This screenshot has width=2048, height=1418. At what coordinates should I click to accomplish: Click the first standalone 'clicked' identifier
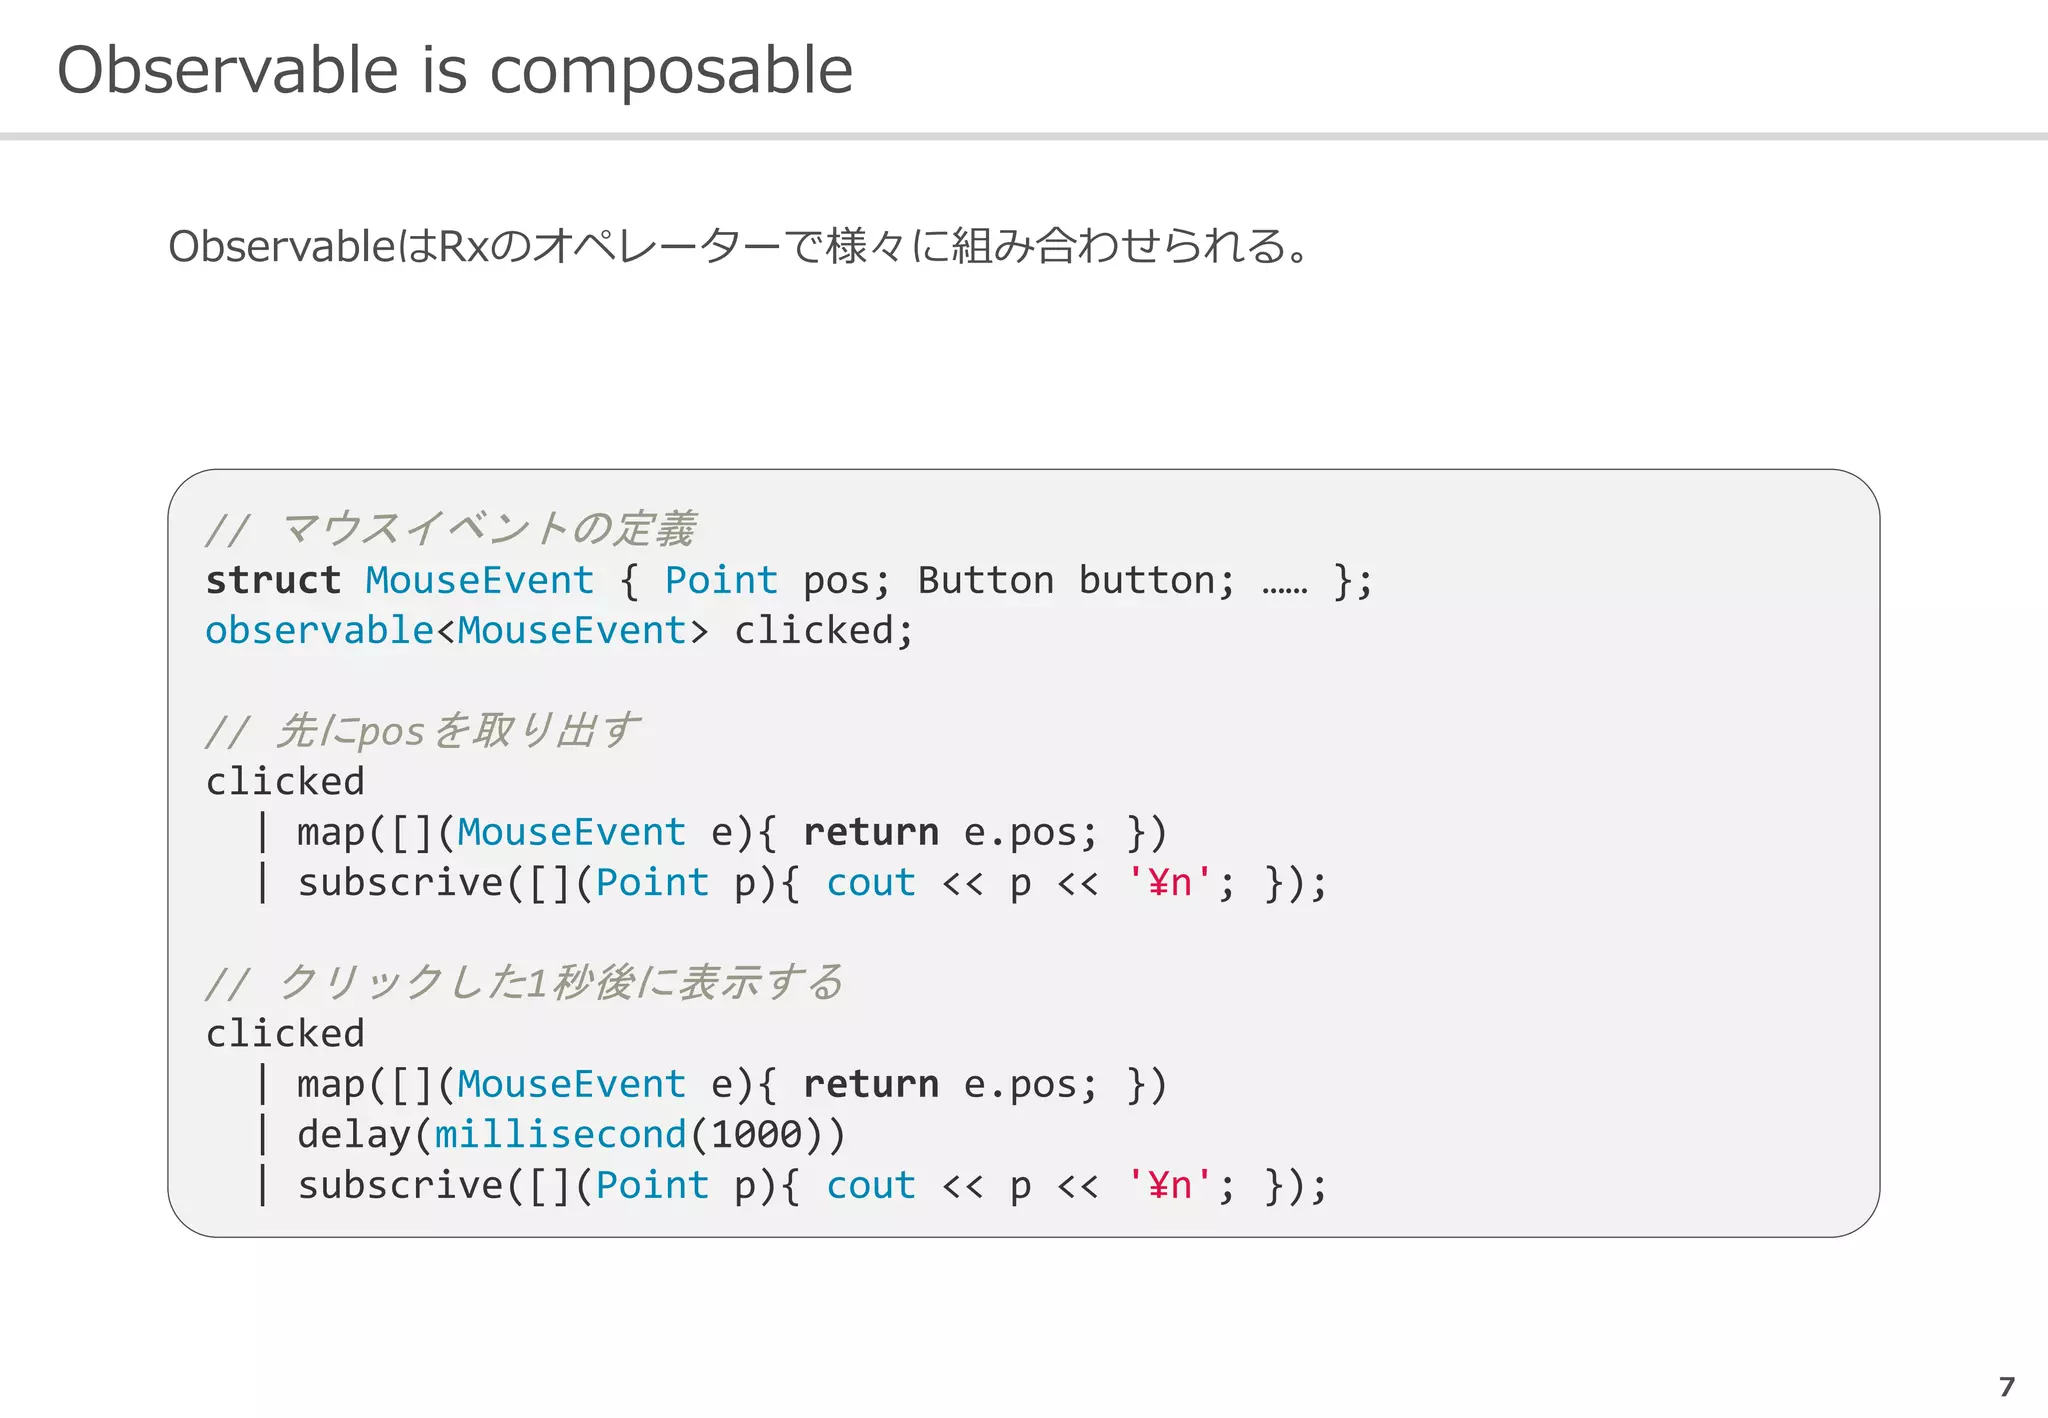point(285,782)
